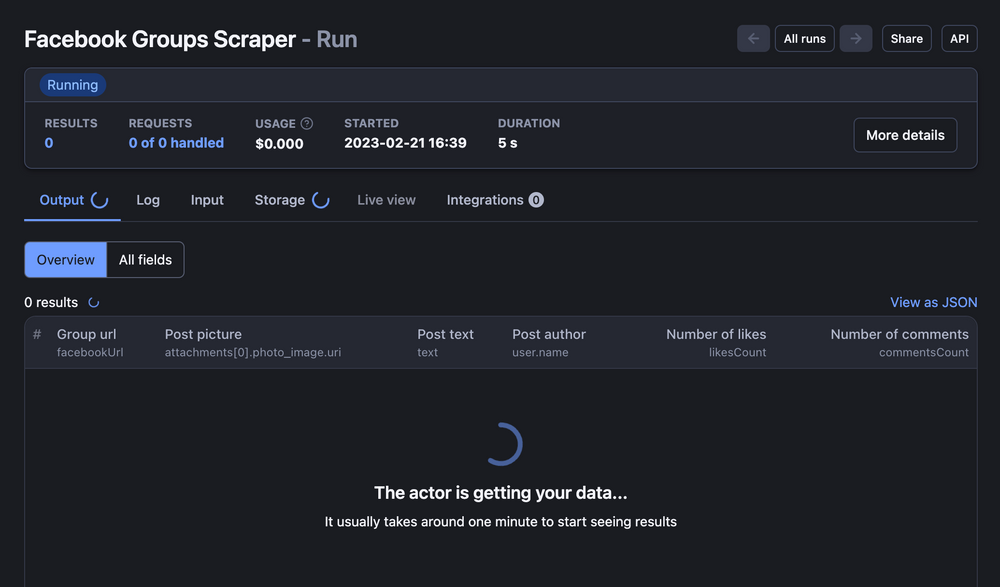Click the loading spinner beside 0 results

(94, 302)
